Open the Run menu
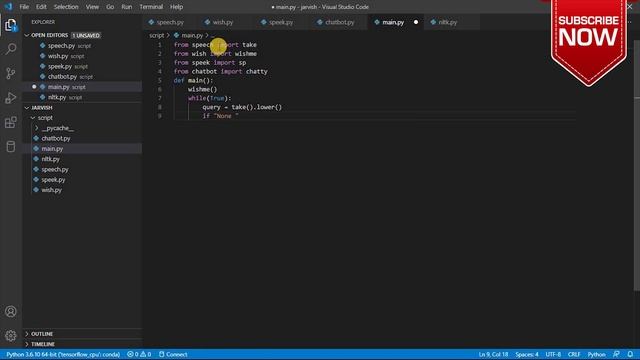640x360 pixels. (127, 7)
